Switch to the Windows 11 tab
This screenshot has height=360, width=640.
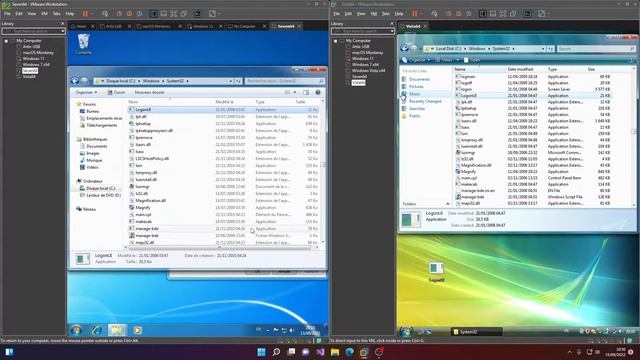point(203,26)
